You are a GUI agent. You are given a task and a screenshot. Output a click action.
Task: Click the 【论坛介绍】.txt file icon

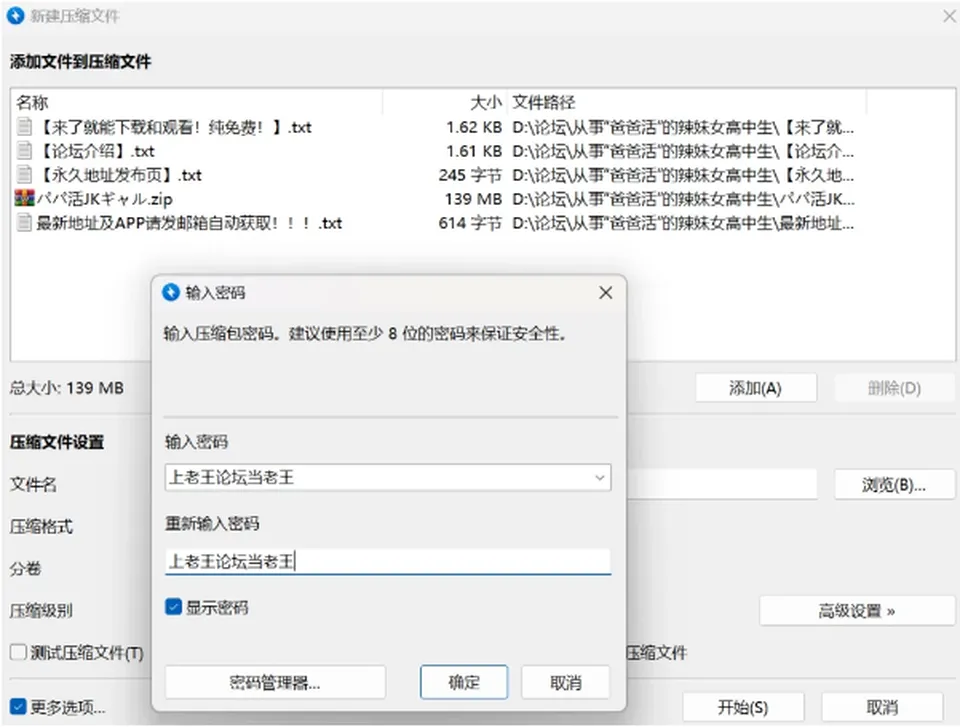click(24, 151)
